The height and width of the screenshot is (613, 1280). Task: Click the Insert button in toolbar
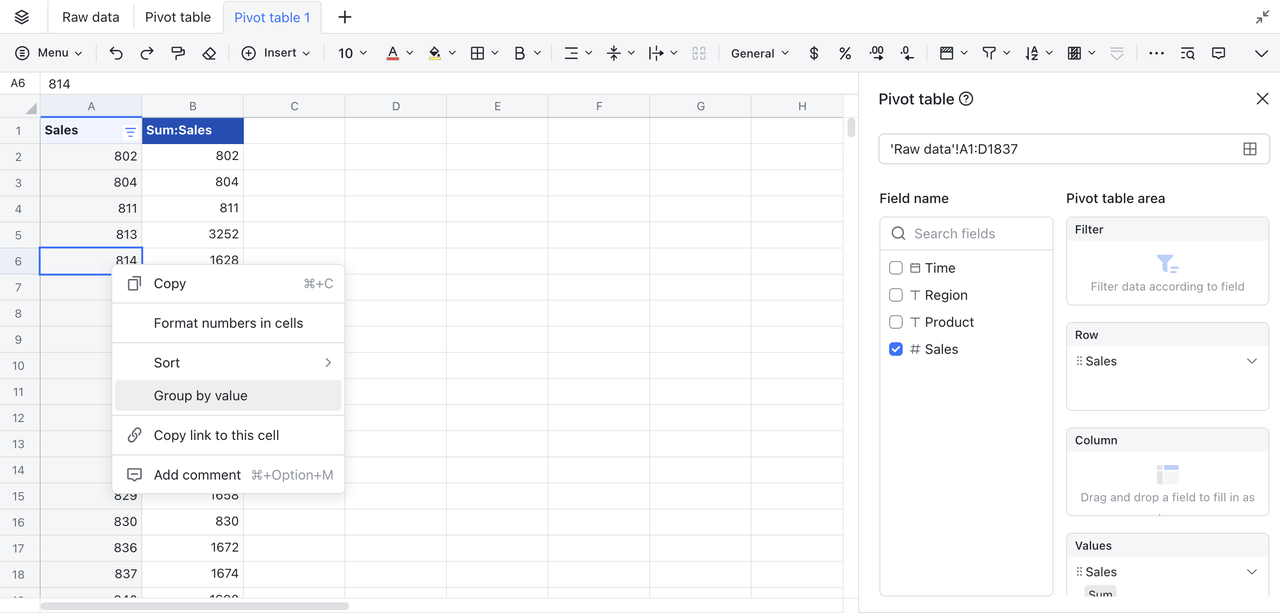pyautogui.click(x=276, y=53)
